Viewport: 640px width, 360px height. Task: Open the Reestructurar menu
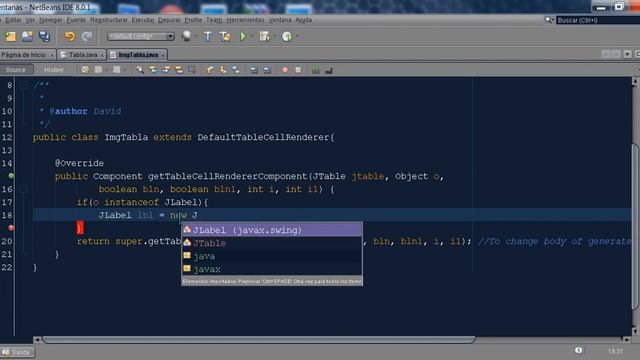click(109, 20)
